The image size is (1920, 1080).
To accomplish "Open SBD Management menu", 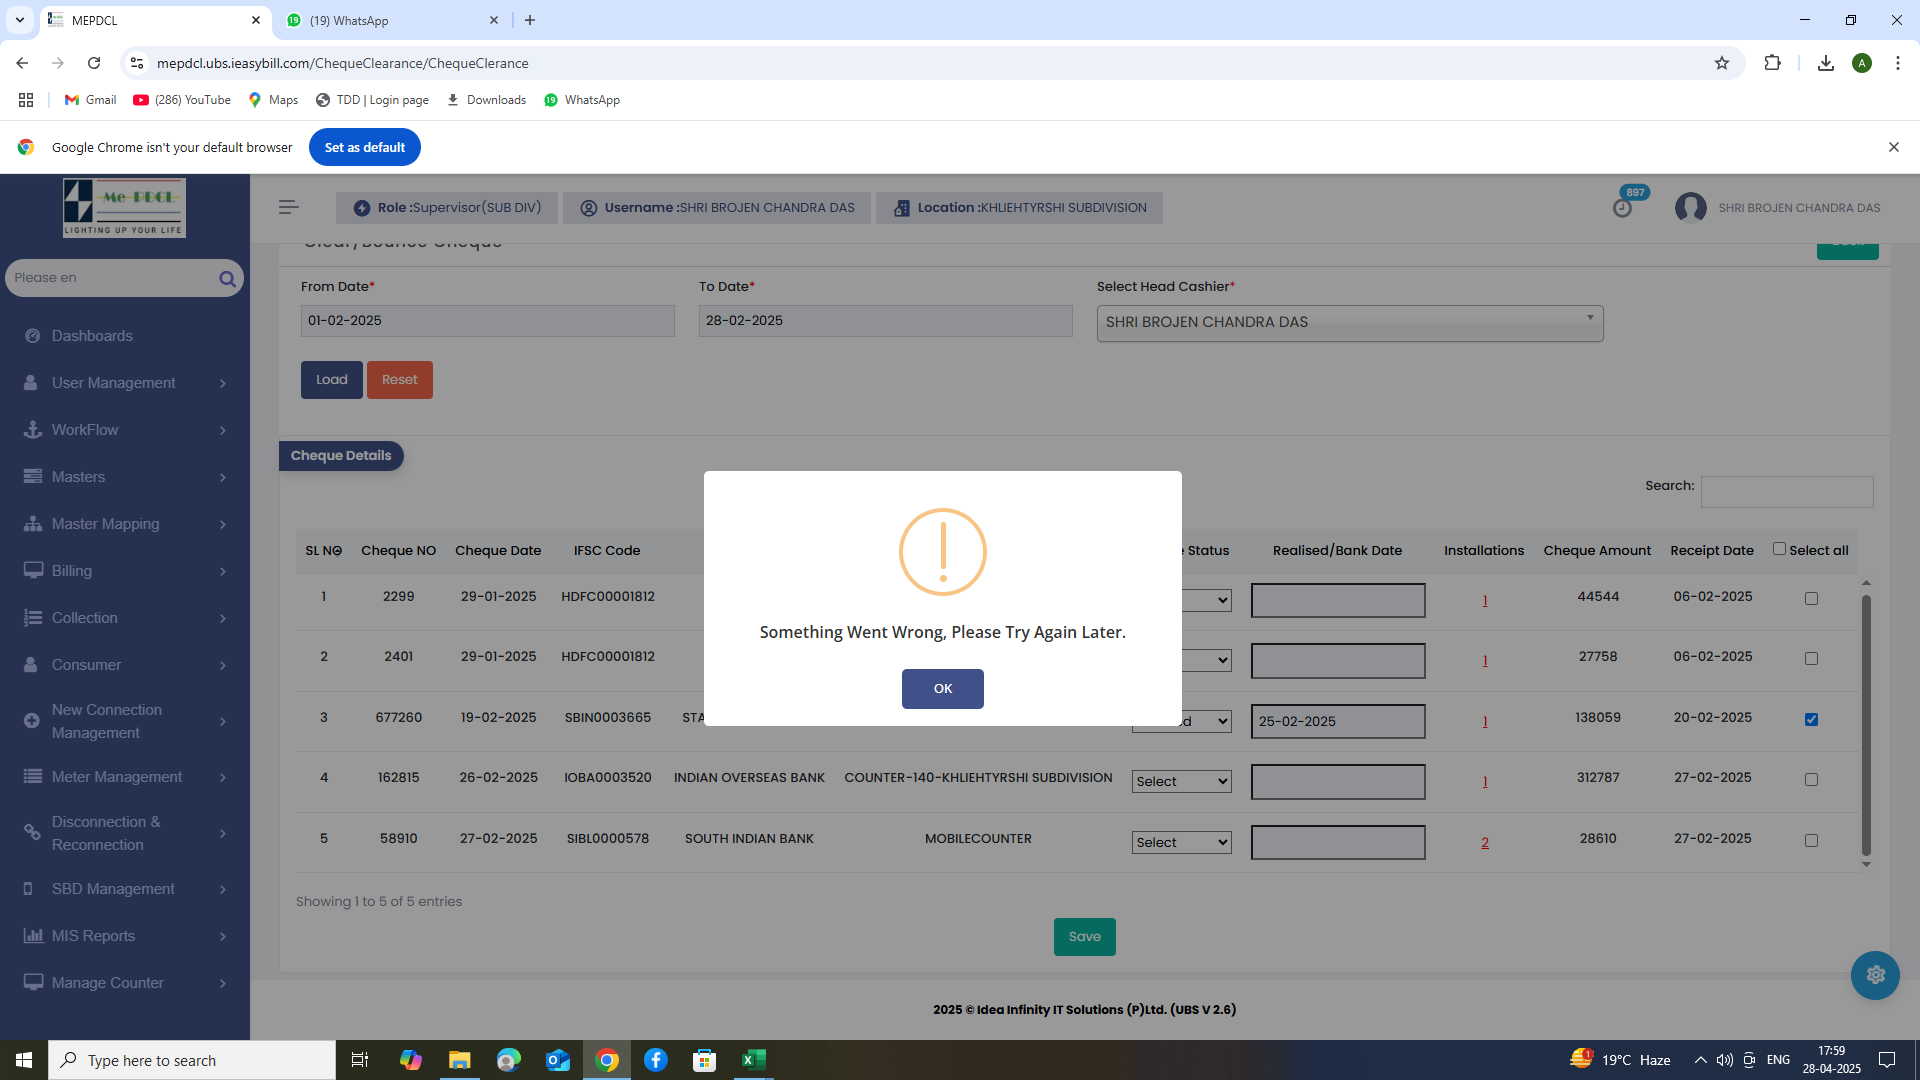I will pyautogui.click(x=125, y=889).
